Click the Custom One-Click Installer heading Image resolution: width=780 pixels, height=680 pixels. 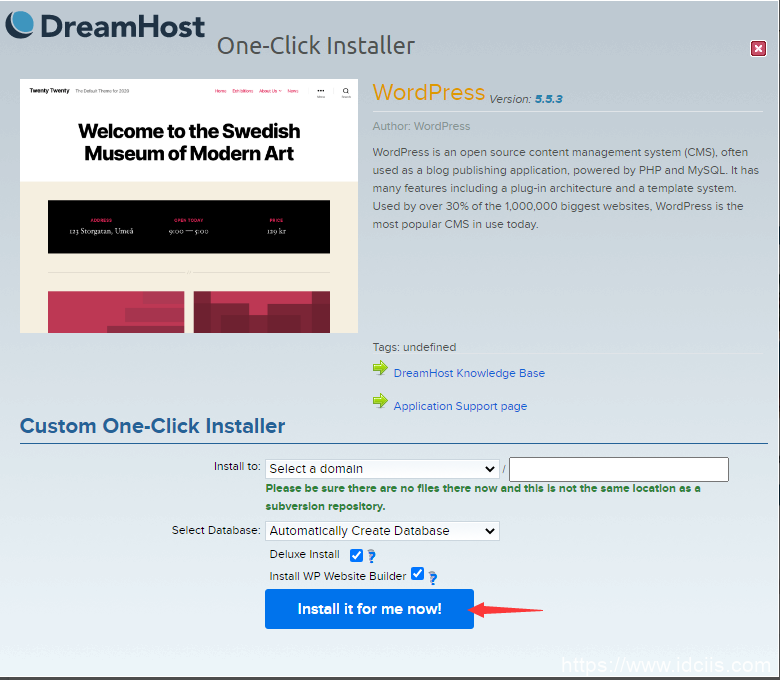152,426
